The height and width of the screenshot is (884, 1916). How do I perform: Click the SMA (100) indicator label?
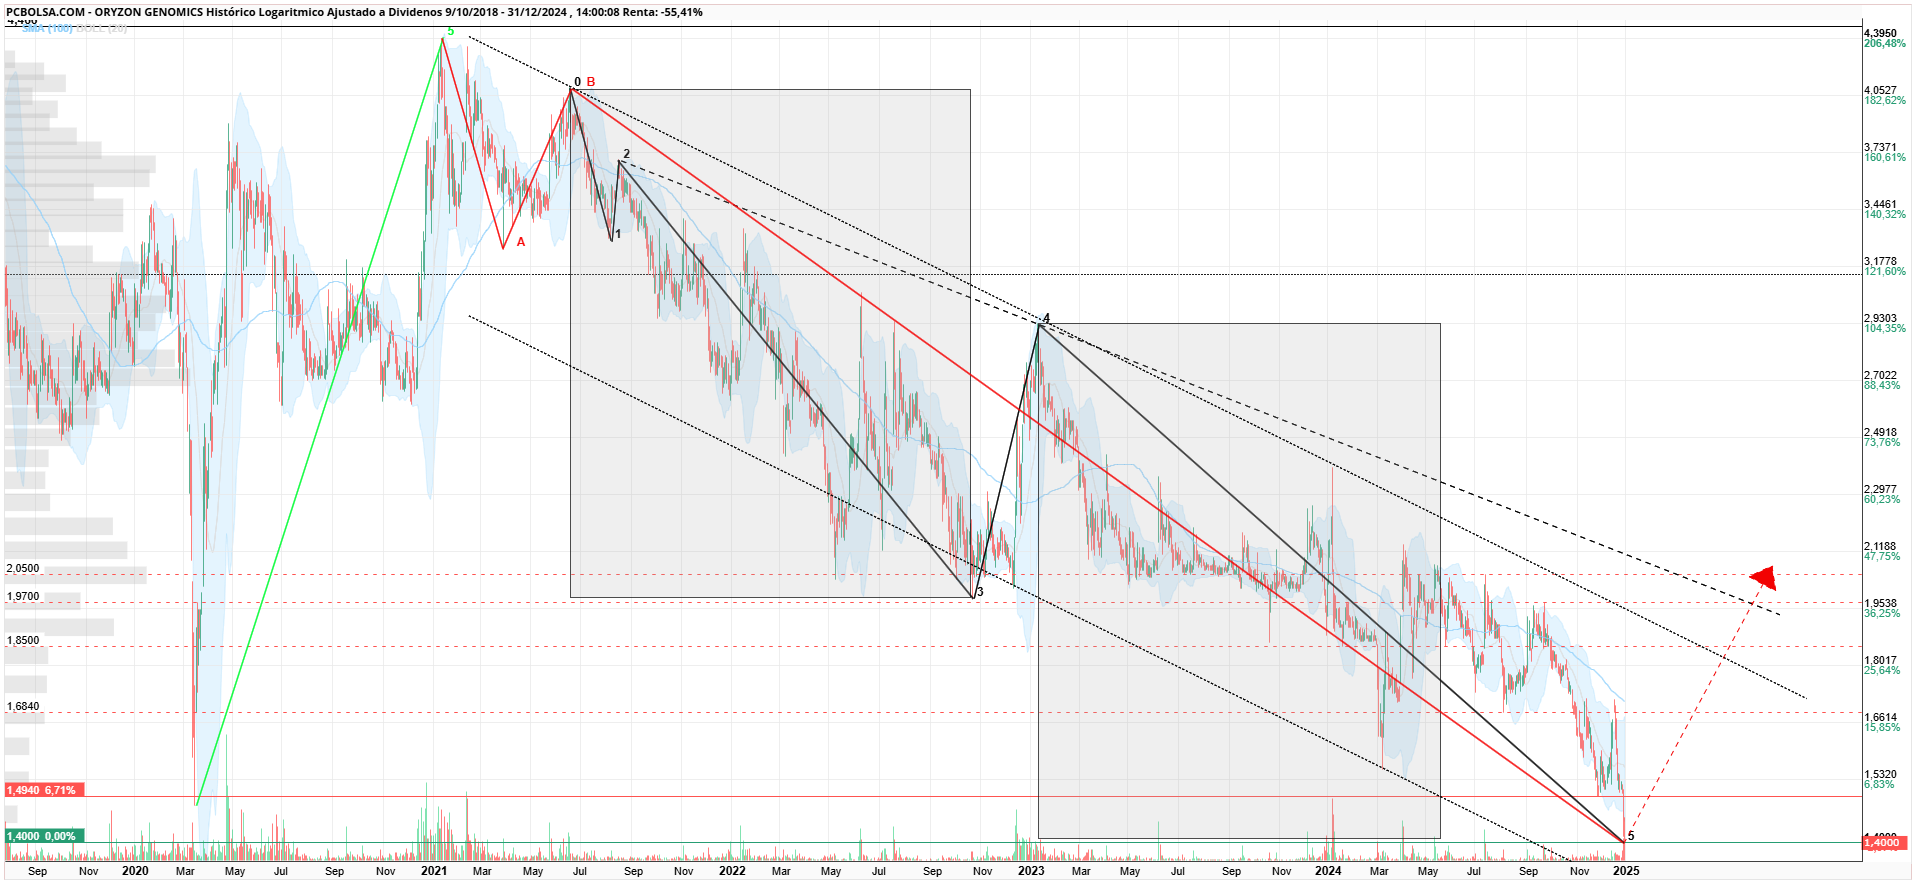pos(47,28)
